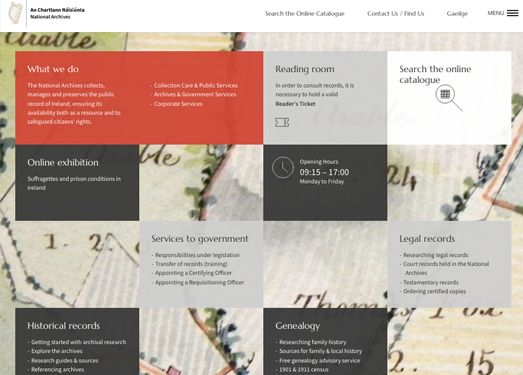Open the What we do heading
Screen dimensions: 523x375
tap(53, 69)
